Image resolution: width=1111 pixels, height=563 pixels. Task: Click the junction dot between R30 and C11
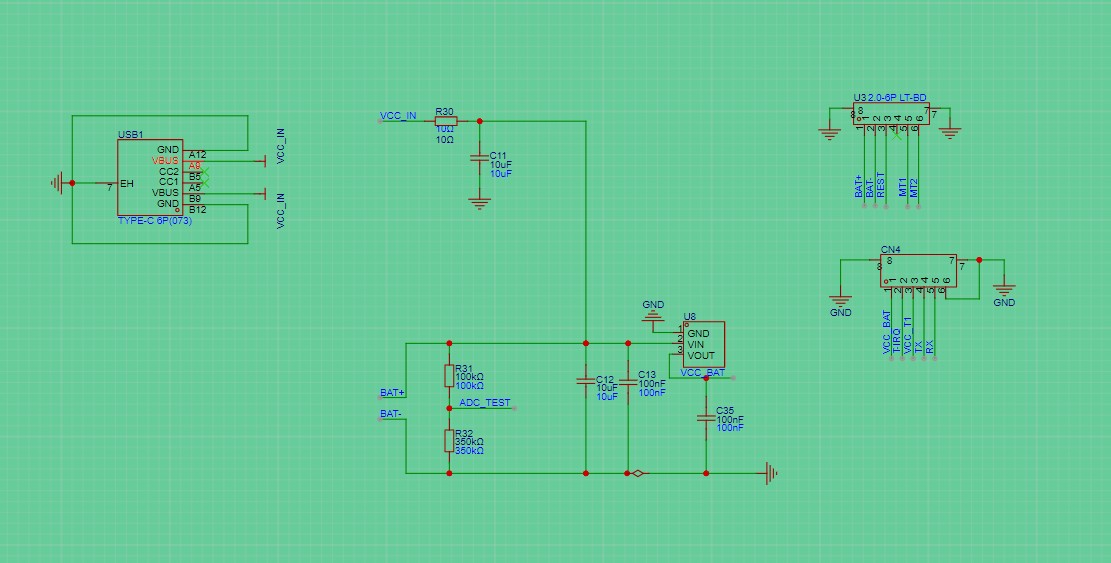480,121
